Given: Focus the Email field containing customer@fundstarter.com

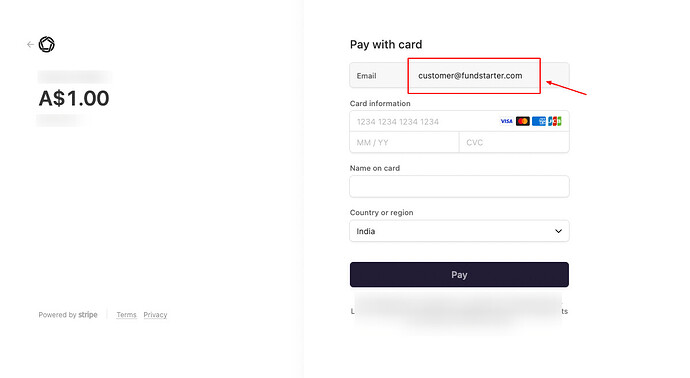Looking at the screenshot, I should click(x=459, y=75).
